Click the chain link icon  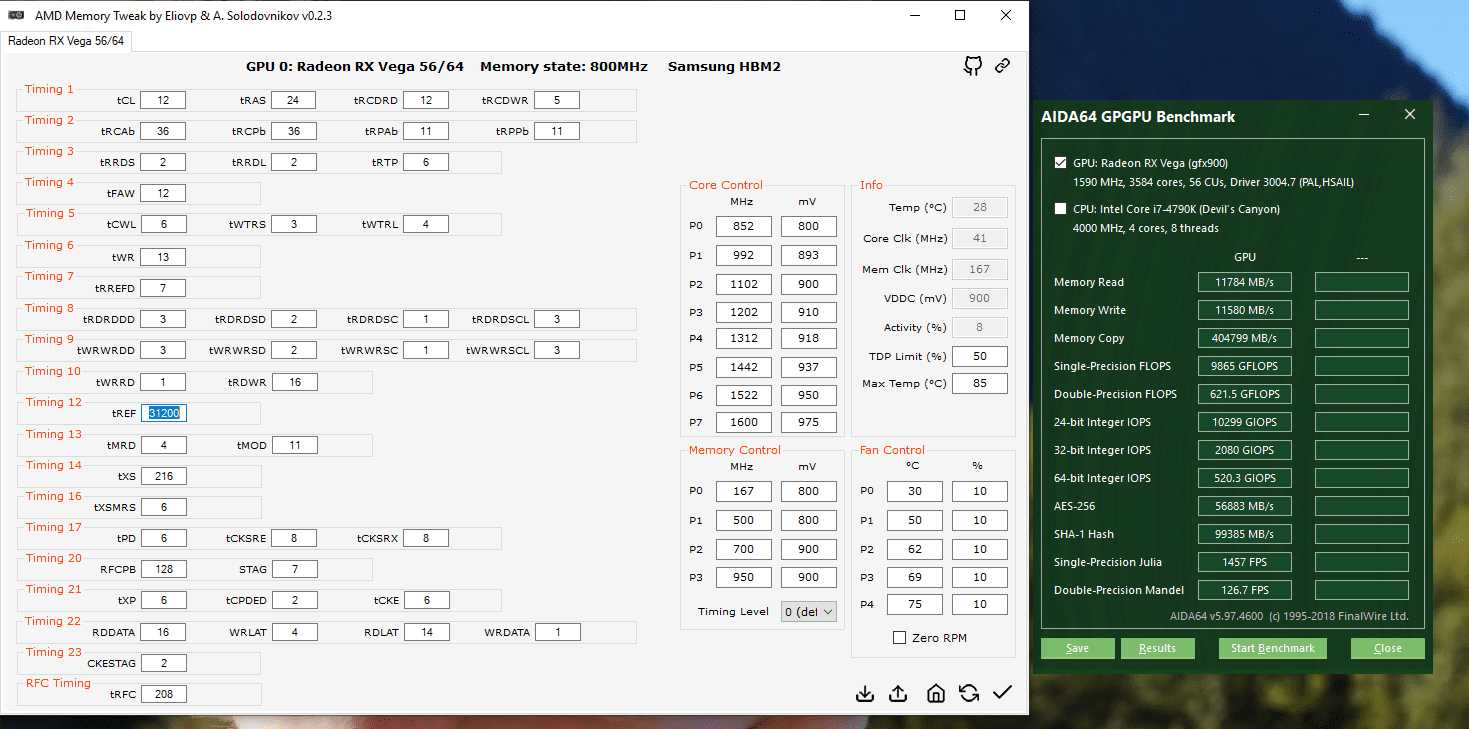(x=1002, y=66)
